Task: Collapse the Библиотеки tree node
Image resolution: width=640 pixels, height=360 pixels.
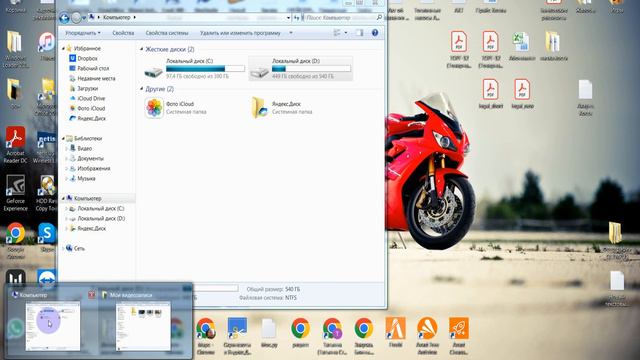Action: coord(63,138)
